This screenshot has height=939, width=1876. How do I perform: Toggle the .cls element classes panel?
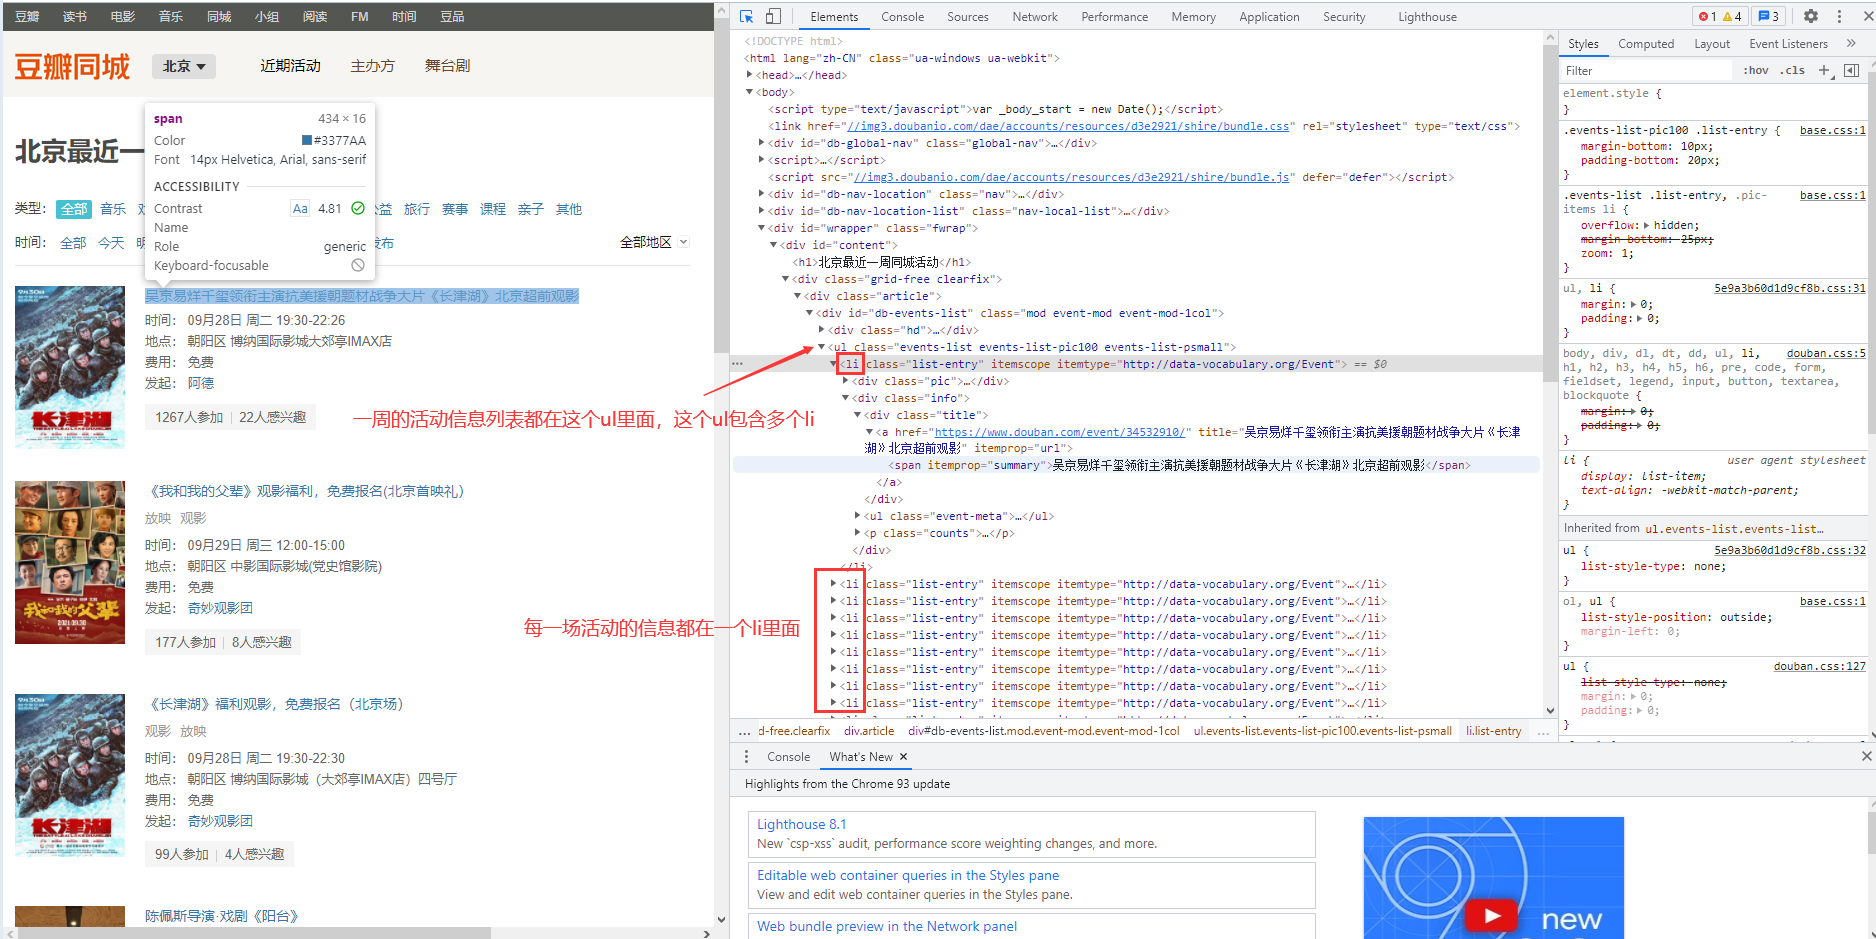coord(1792,70)
